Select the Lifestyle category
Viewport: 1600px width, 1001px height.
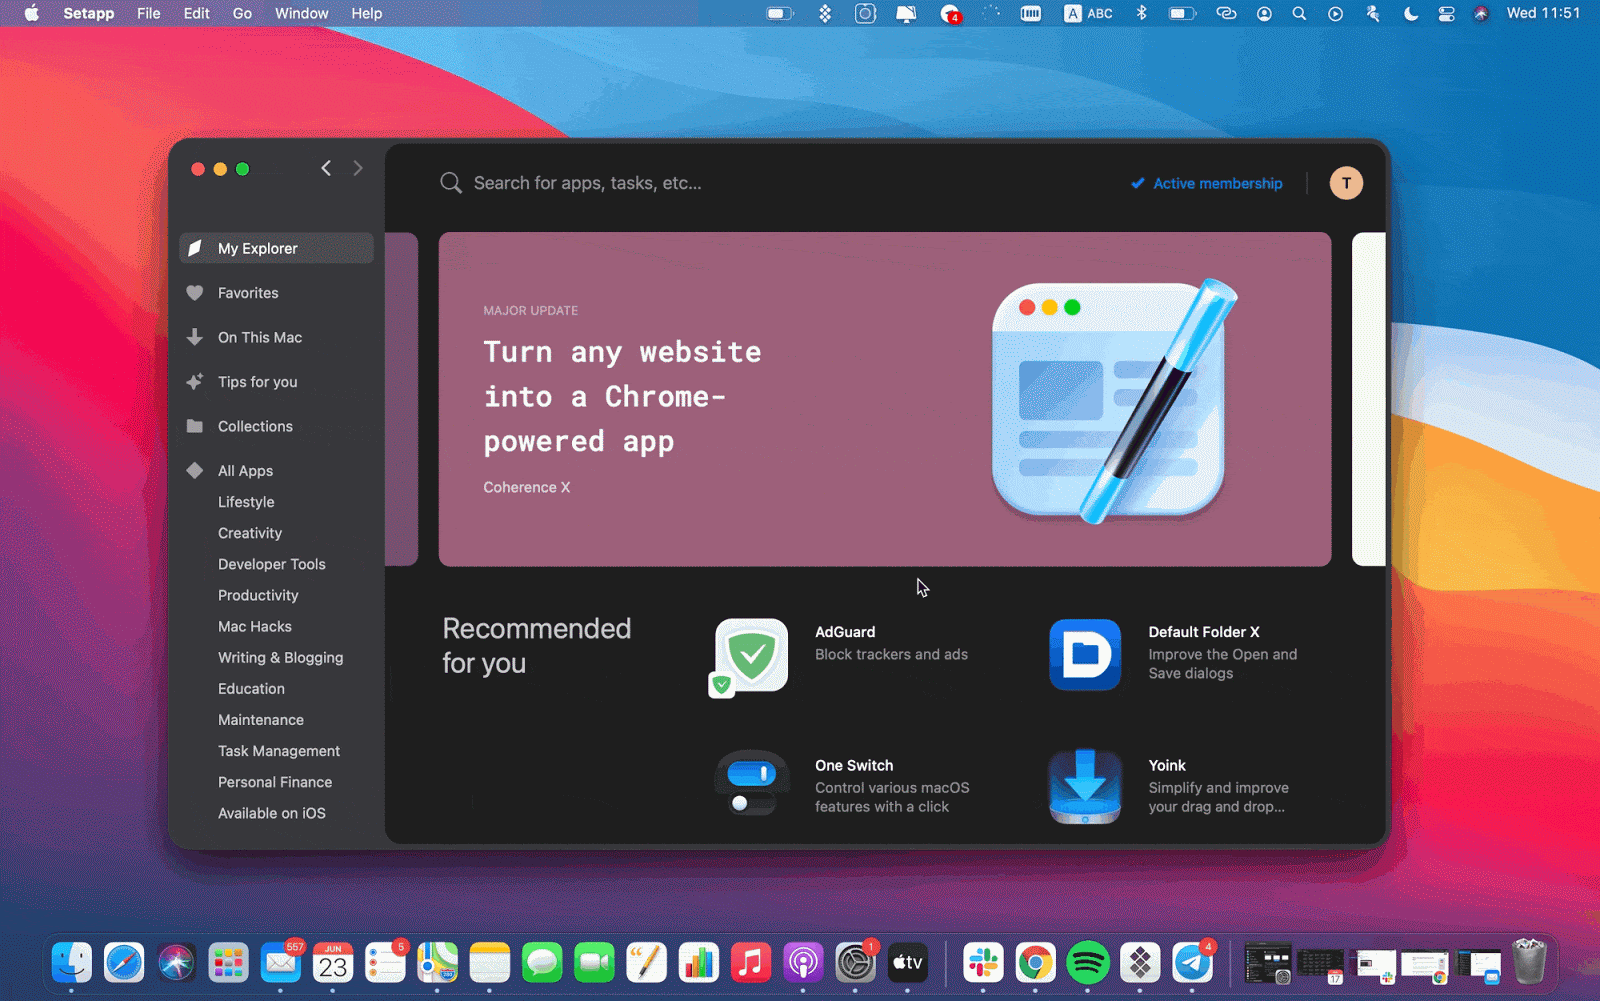click(x=246, y=502)
